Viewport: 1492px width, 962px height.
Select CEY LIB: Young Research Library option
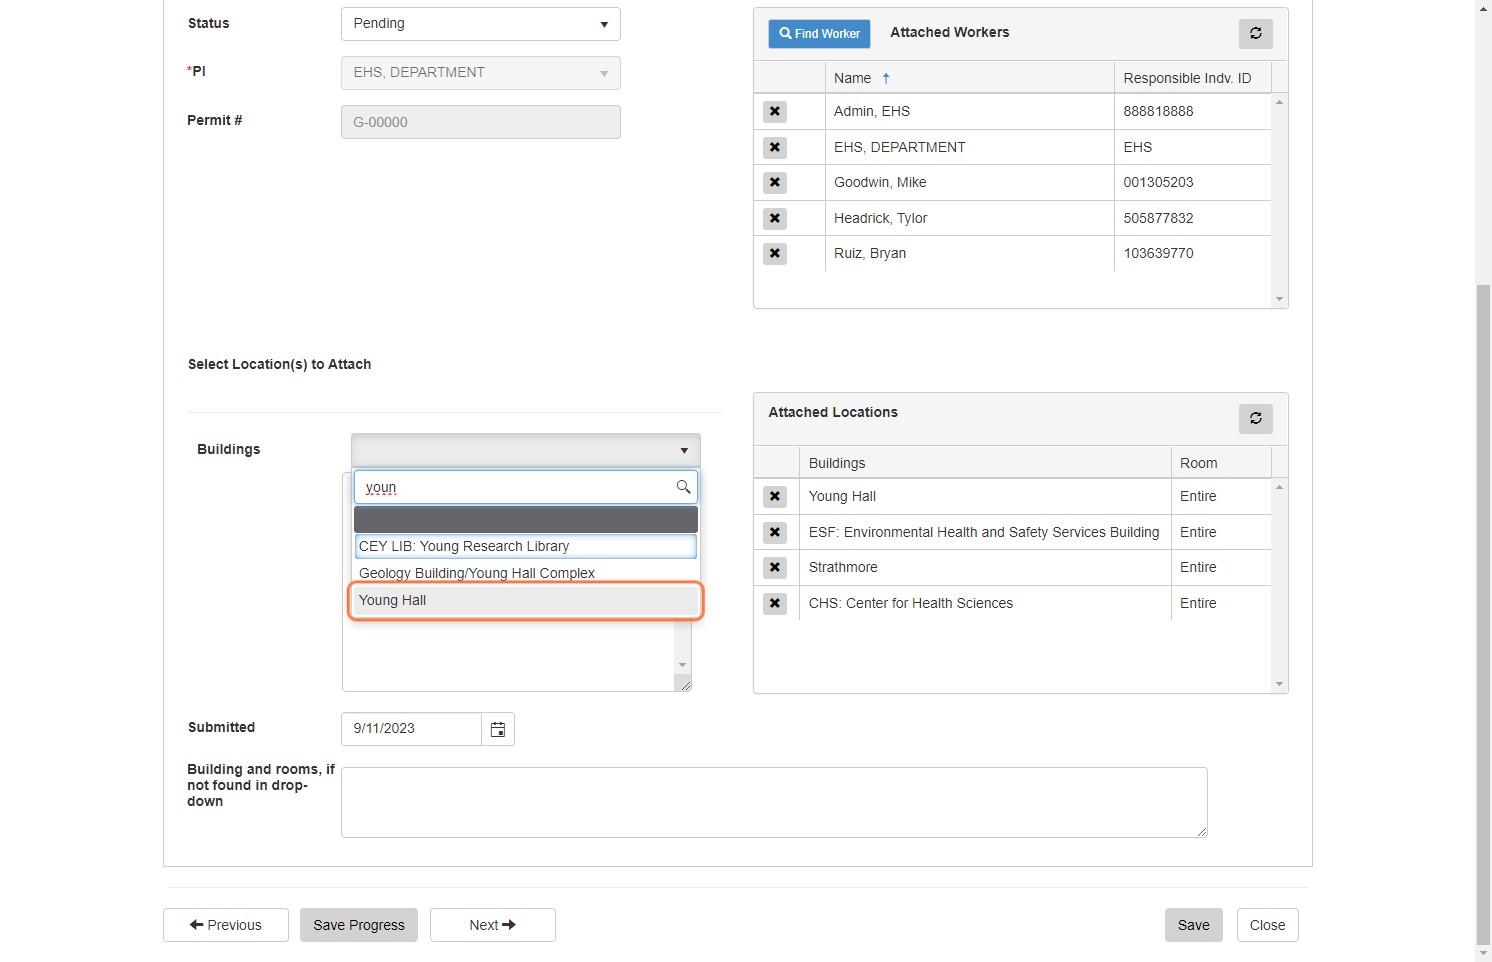coord(526,546)
